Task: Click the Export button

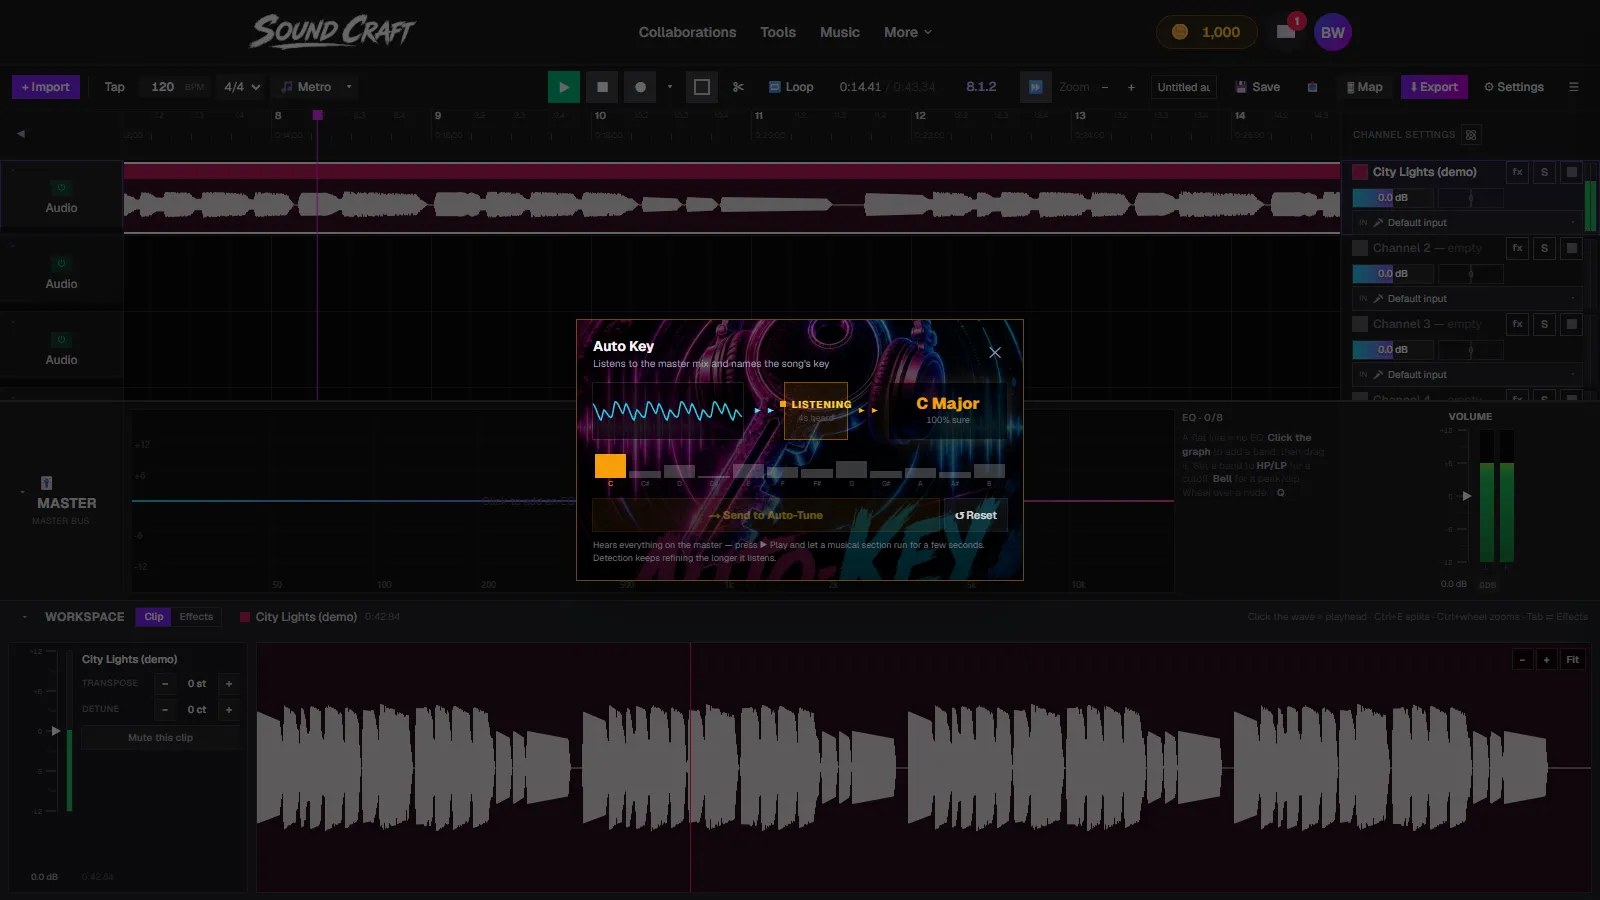Action: coord(1434,87)
